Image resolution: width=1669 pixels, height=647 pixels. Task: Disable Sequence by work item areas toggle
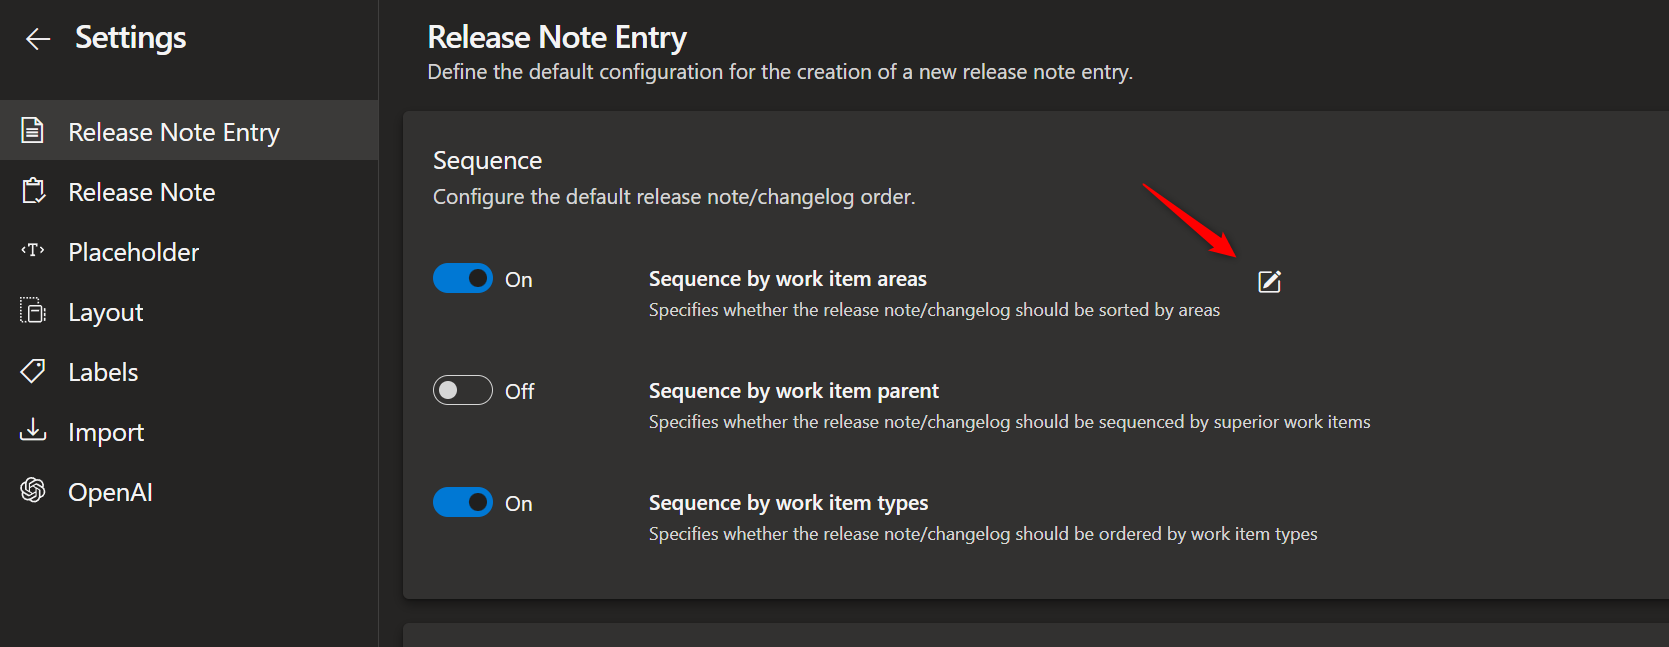coord(463,279)
